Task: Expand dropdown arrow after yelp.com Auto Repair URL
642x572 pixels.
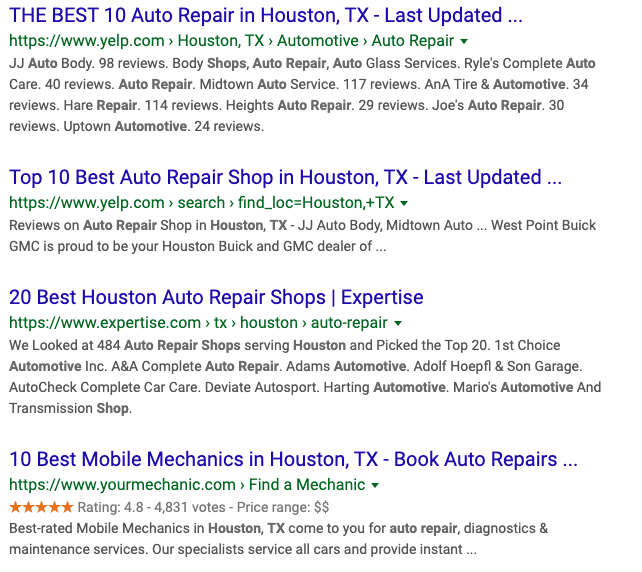Action: click(x=464, y=41)
